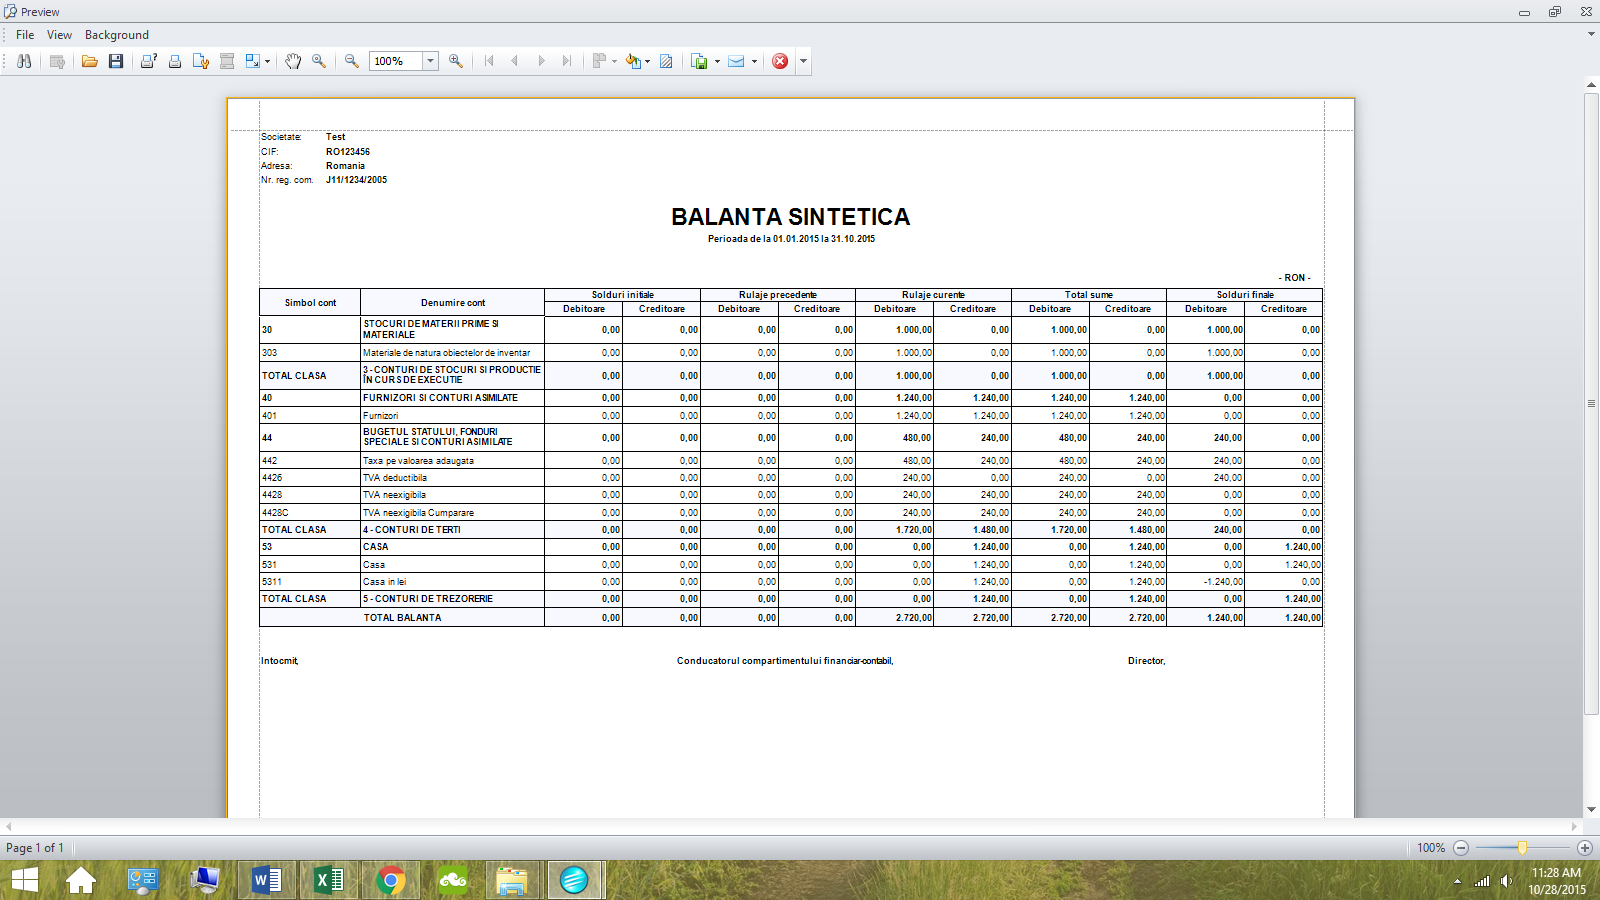Open Header and Footer editor icon
Screen dimensions: 1600x900
click(x=227, y=61)
